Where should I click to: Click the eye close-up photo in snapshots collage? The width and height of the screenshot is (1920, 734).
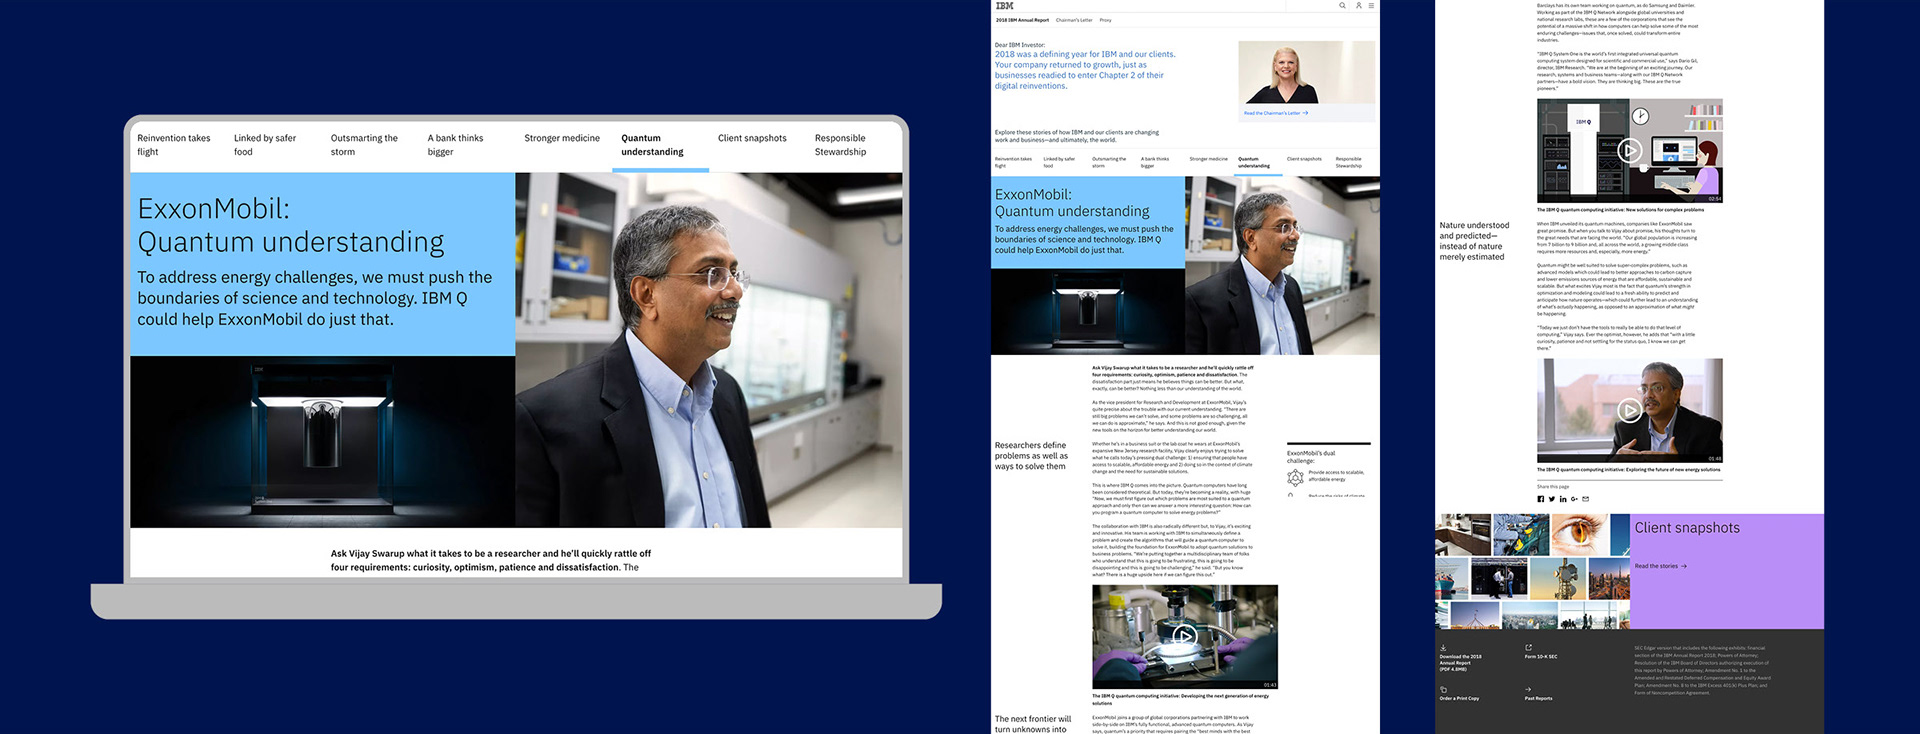click(1579, 535)
